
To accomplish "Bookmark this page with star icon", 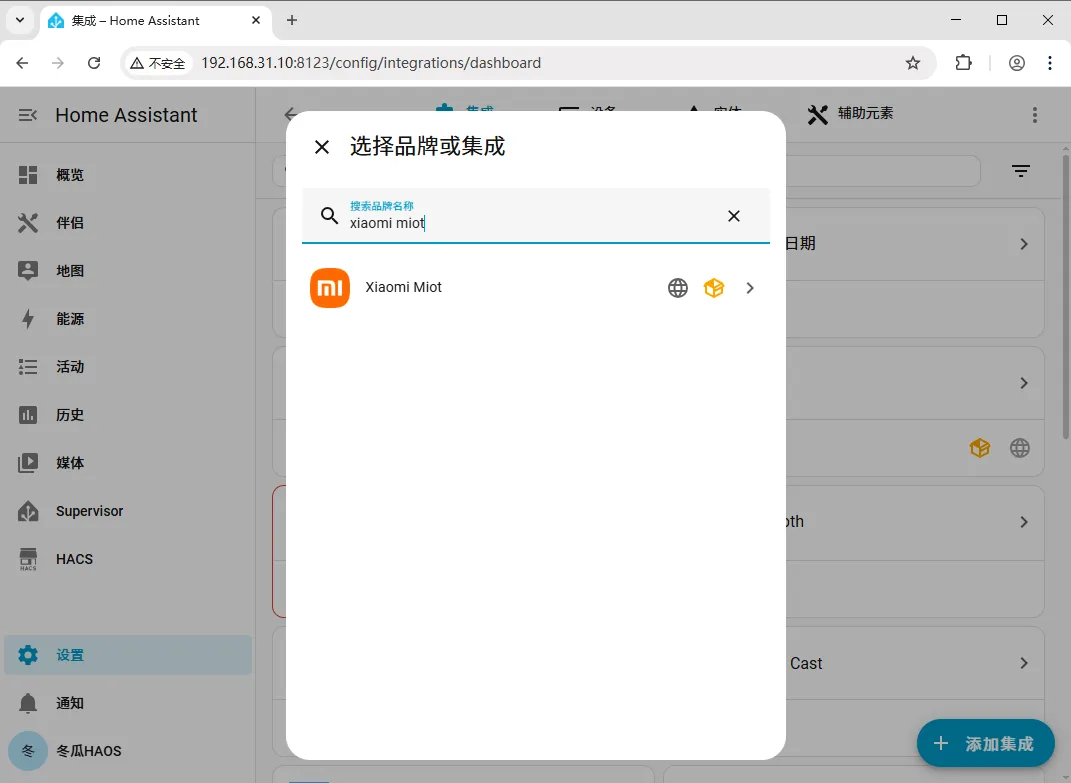I will tap(913, 63).
